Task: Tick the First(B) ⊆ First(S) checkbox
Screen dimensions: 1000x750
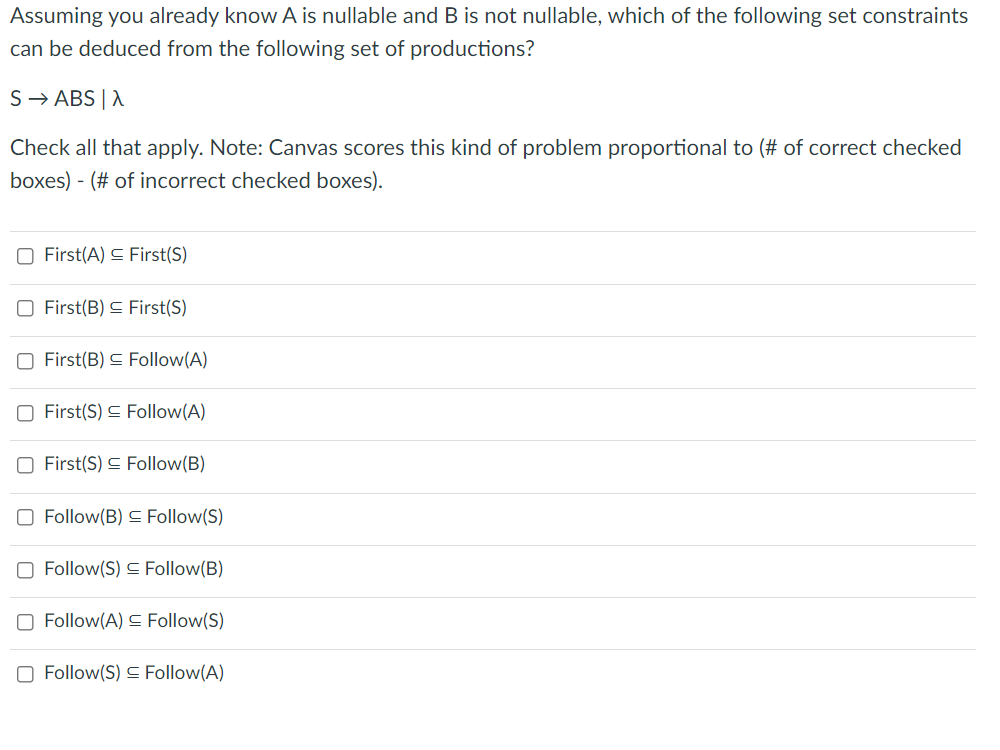Action: (x=26, y=309)
